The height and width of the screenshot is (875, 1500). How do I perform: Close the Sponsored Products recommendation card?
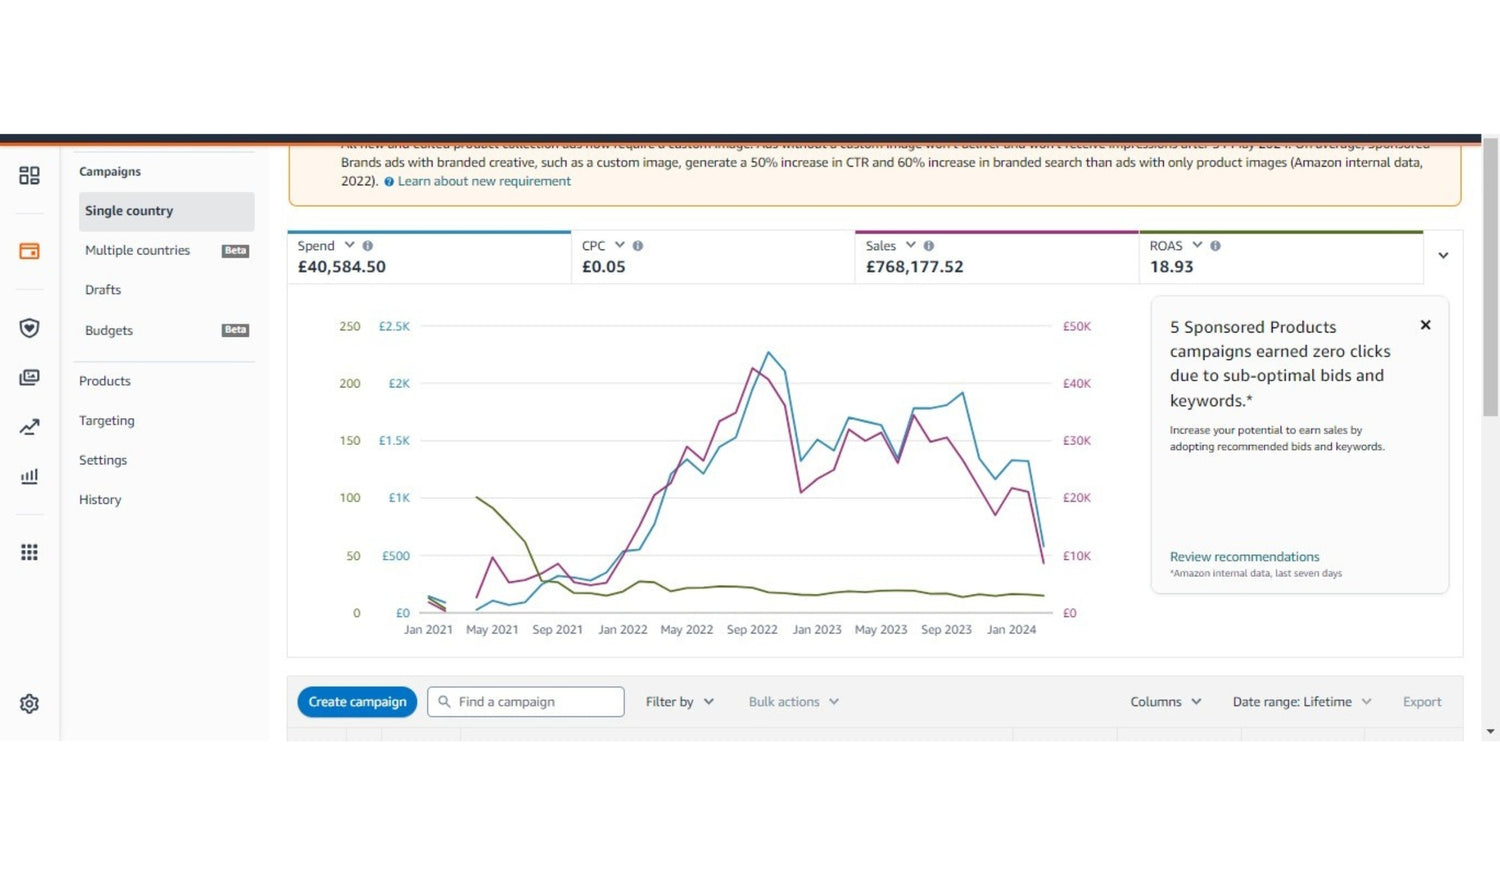point(1425,325)
